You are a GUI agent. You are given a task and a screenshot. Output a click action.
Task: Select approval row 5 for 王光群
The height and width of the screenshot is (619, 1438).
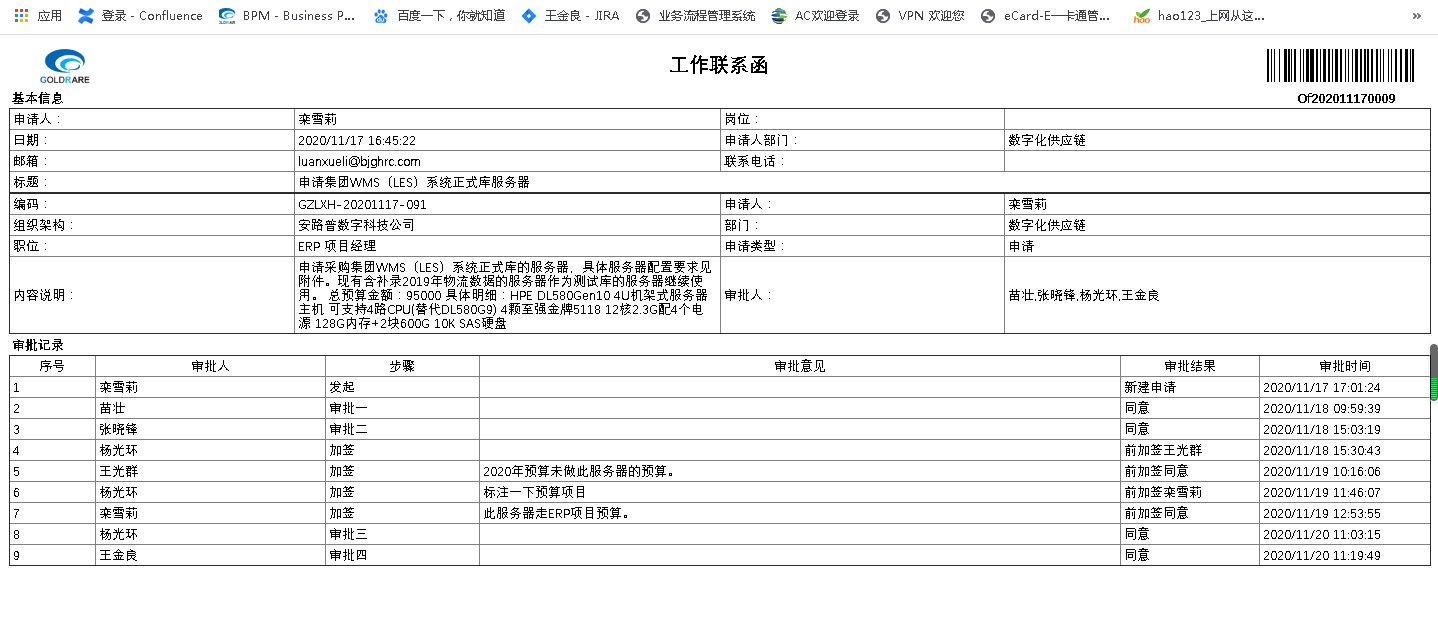click(719, 471)
